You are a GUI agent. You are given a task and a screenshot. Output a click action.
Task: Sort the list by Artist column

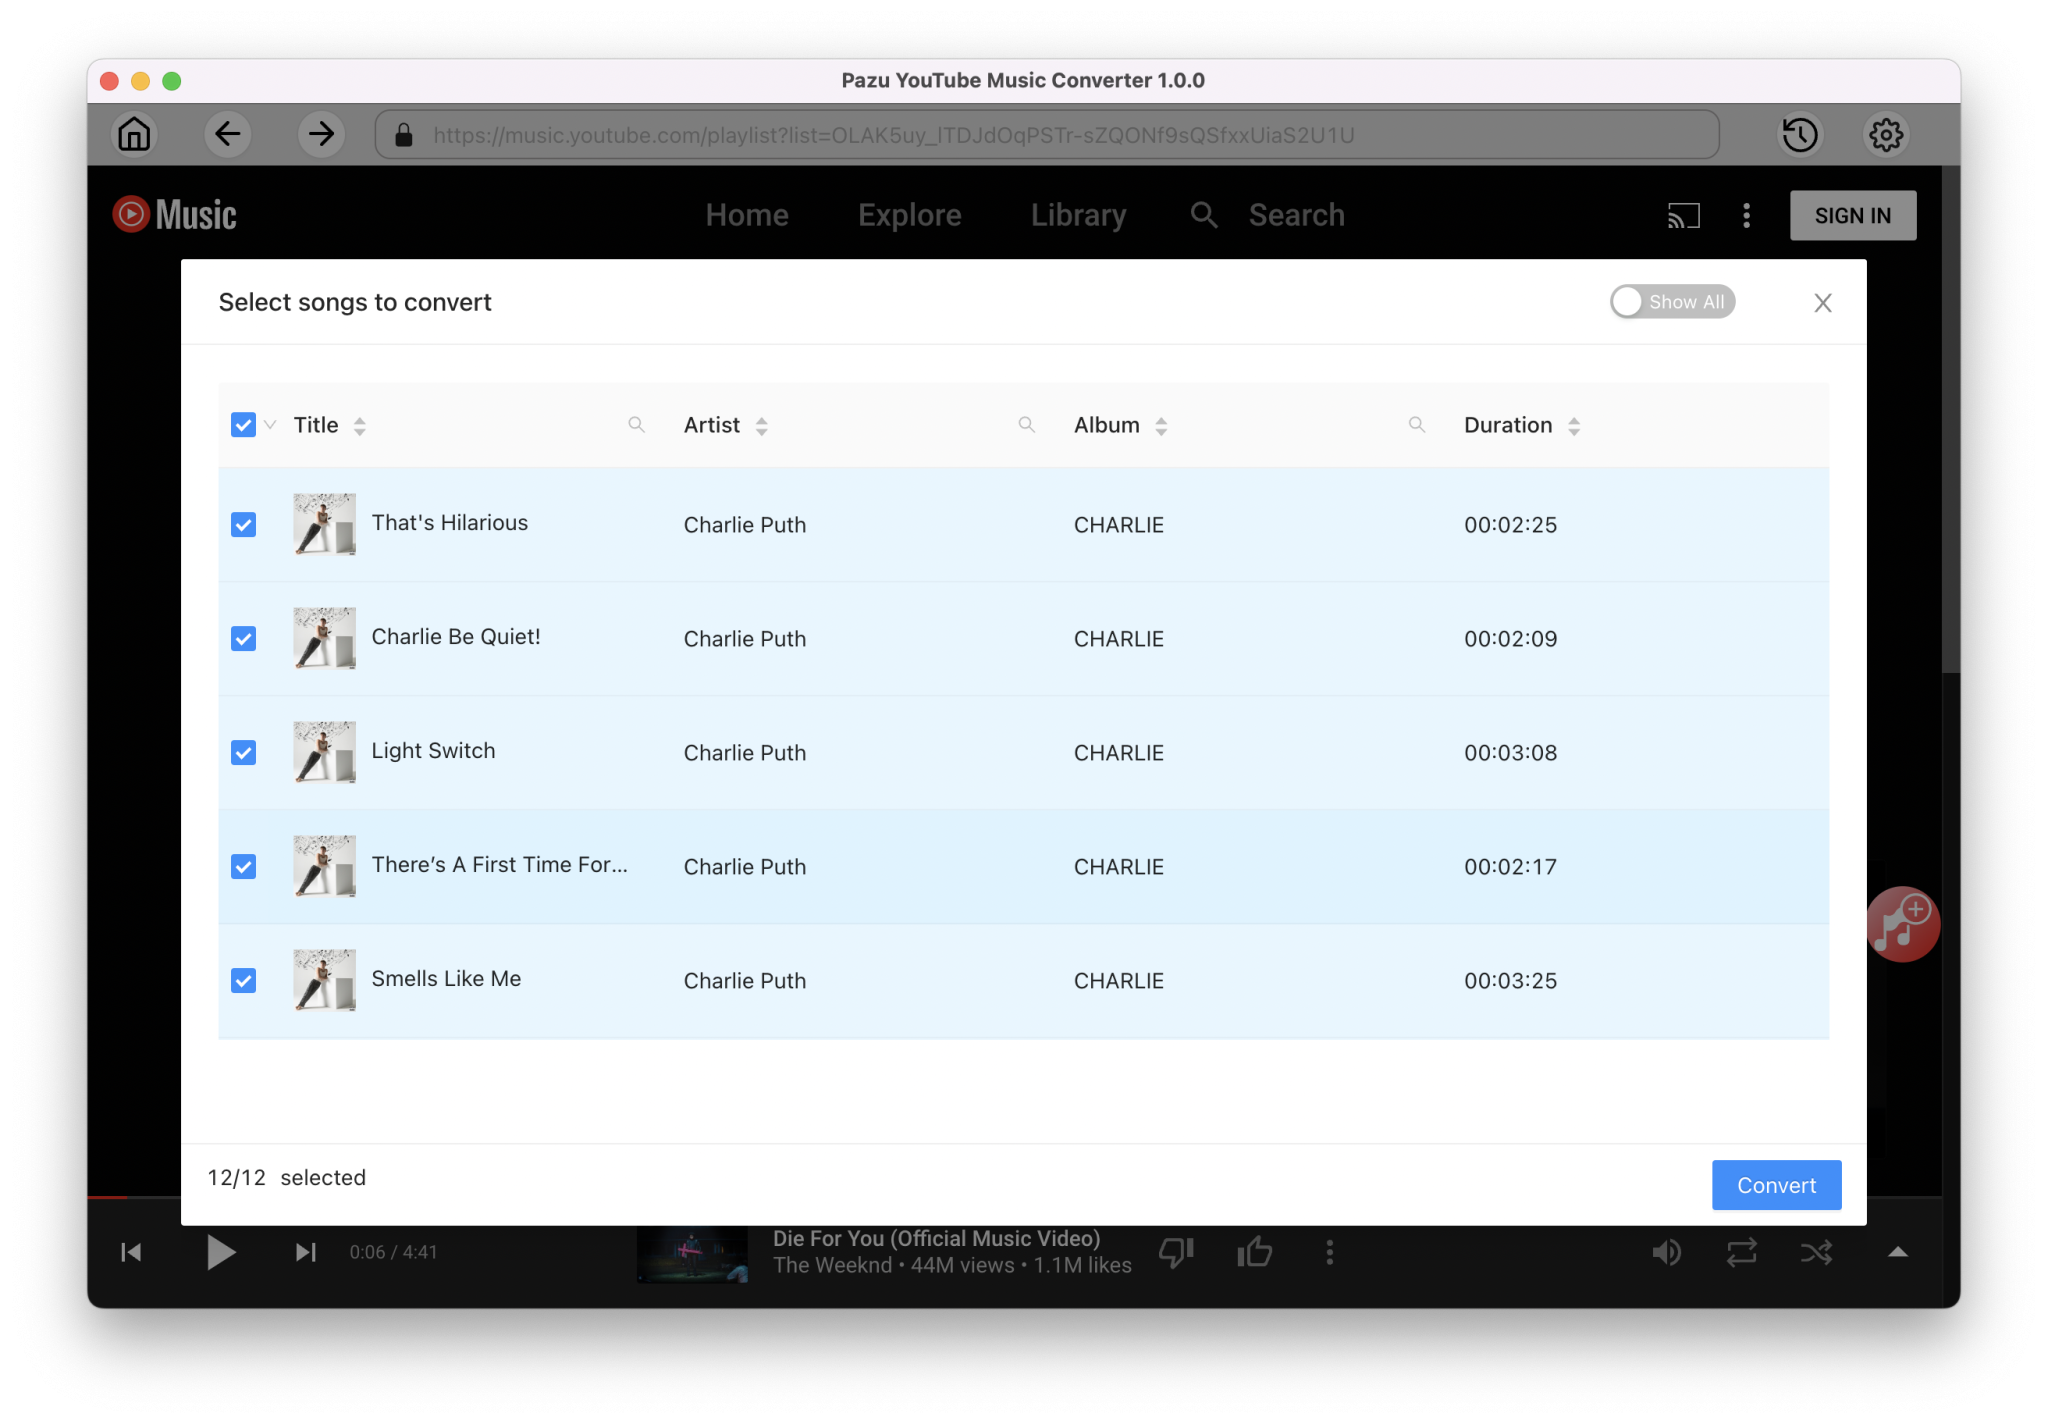pyautogui.click(x=761, y=424)
